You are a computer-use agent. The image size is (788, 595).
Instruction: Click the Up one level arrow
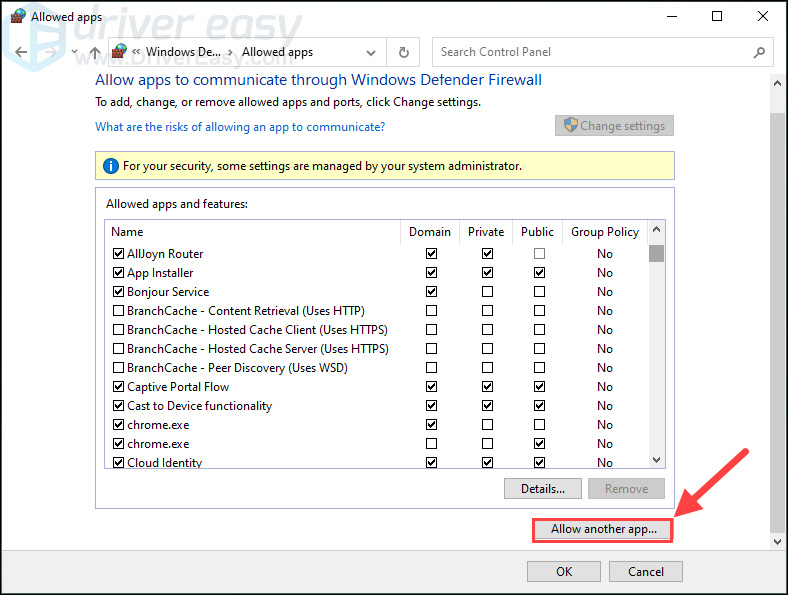click(94, 52)
